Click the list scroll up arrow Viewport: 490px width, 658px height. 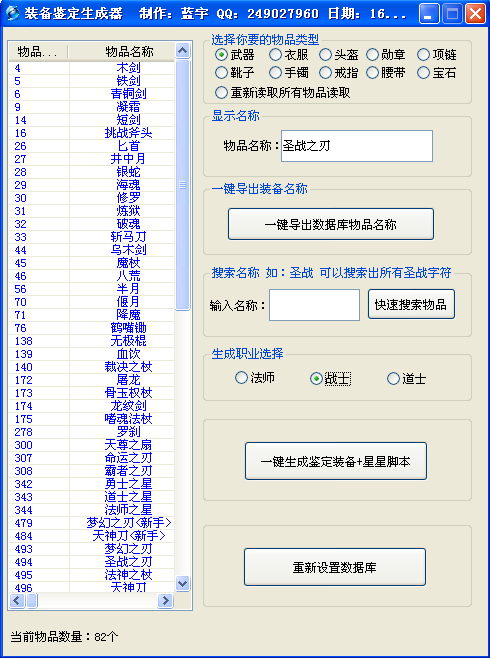tap(182, 51)
